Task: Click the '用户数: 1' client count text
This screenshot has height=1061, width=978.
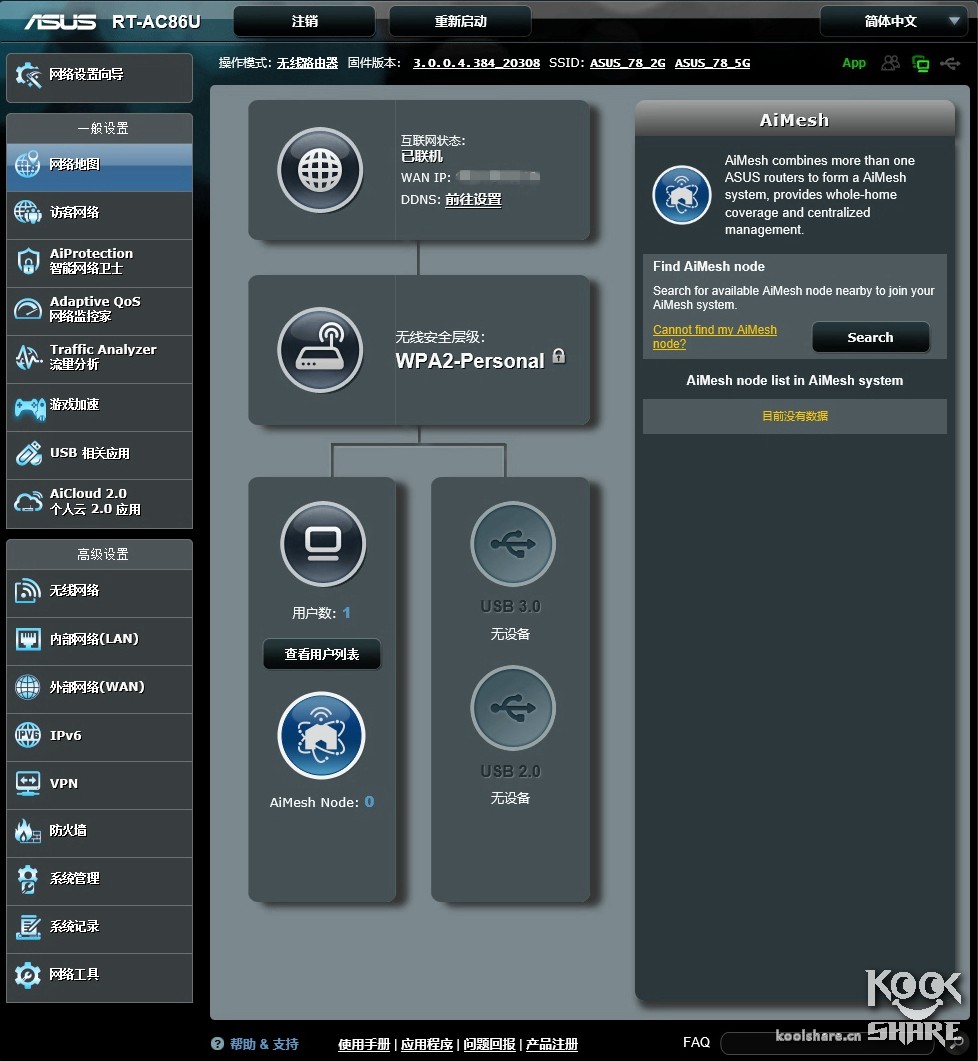Action: tap(321, 613)
